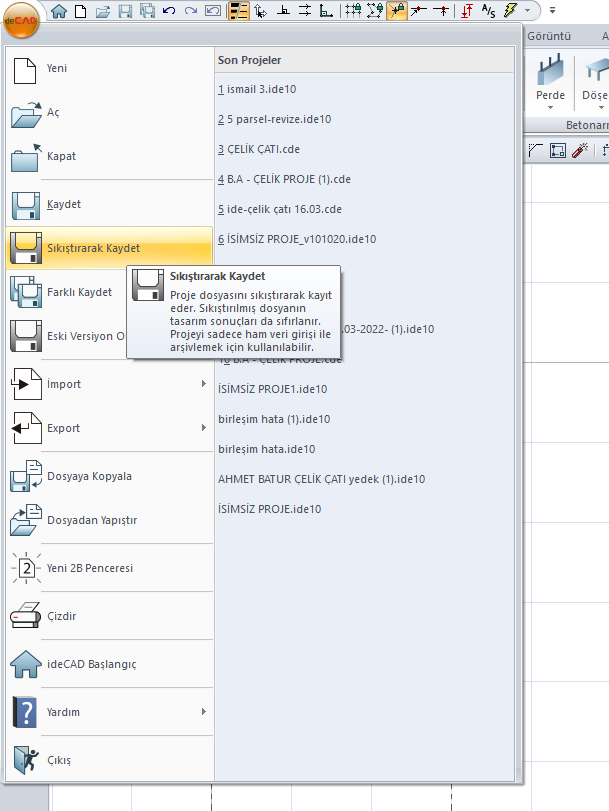Screen dimensions: 609x811
Task: Expand the İmport submenu arrow
Action: 204,384
